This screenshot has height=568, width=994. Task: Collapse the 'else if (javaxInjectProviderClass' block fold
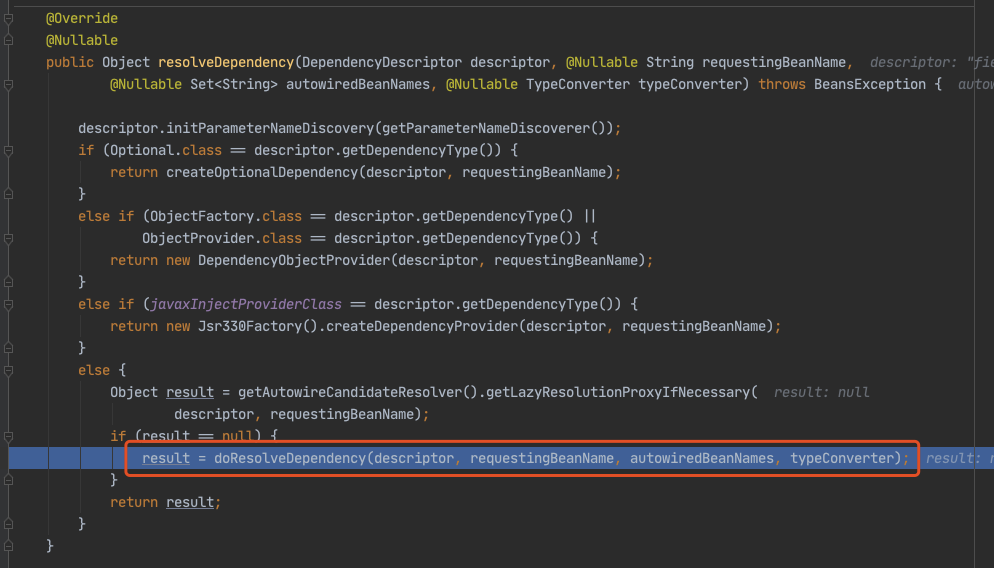pos(8,305)
